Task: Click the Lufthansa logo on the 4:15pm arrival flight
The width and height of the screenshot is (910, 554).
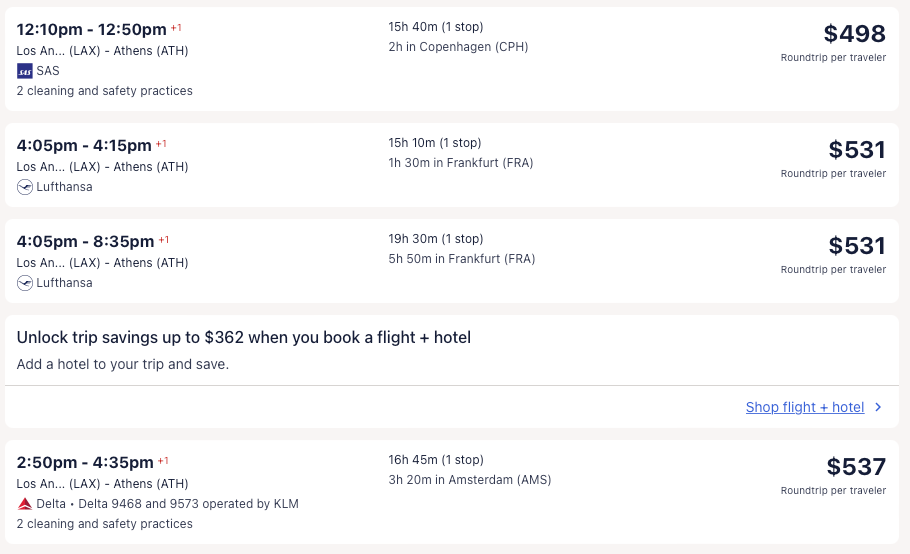Action: click(25, 187)
